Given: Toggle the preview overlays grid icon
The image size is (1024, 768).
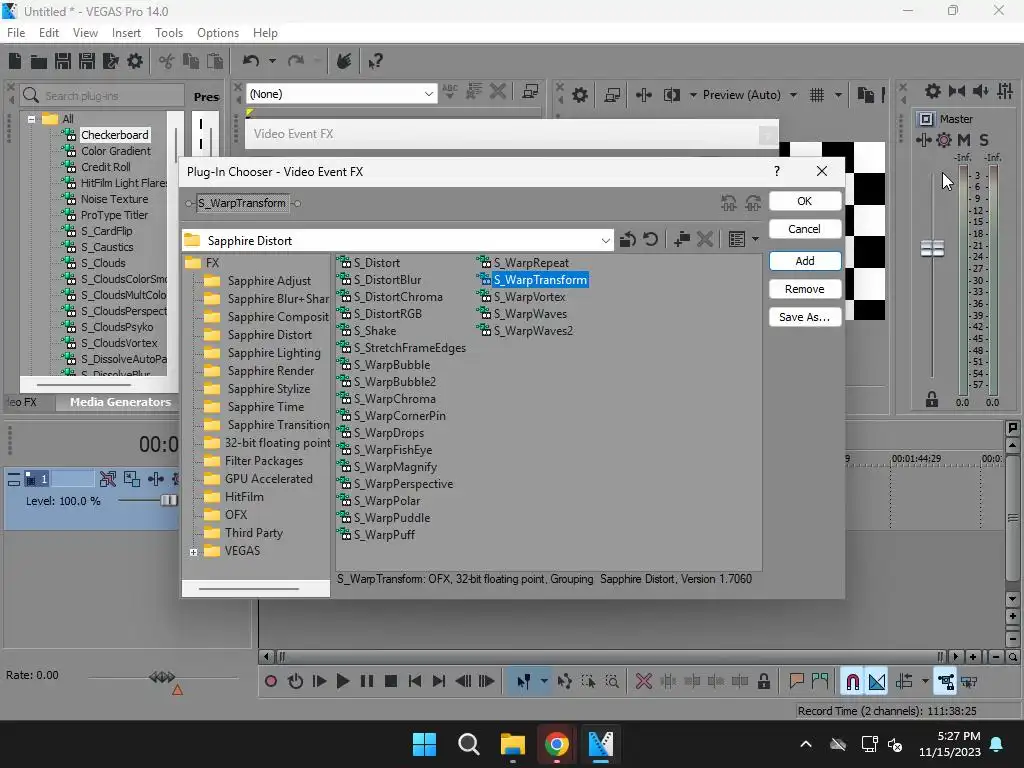Looking at the screenshot, I should pos(817,95).
